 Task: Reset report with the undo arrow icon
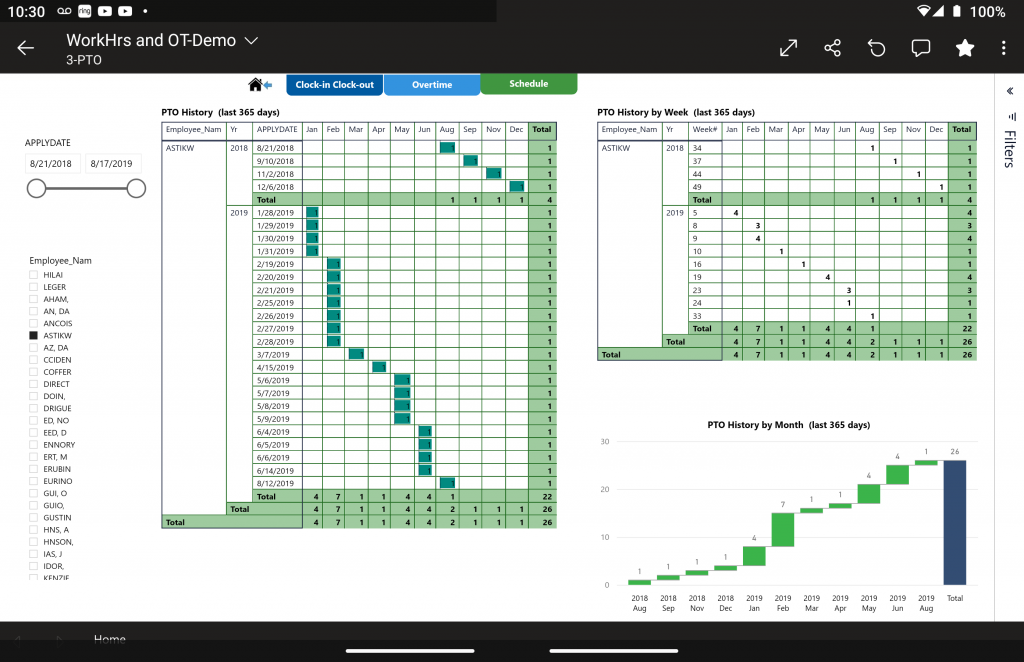click(x=877, y=48)
